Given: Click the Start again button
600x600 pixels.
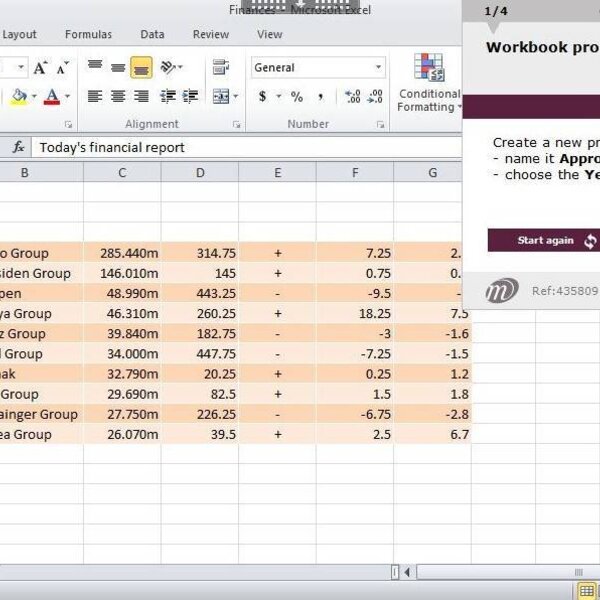Looking at the screenshot, I should (x=544, y=240).
